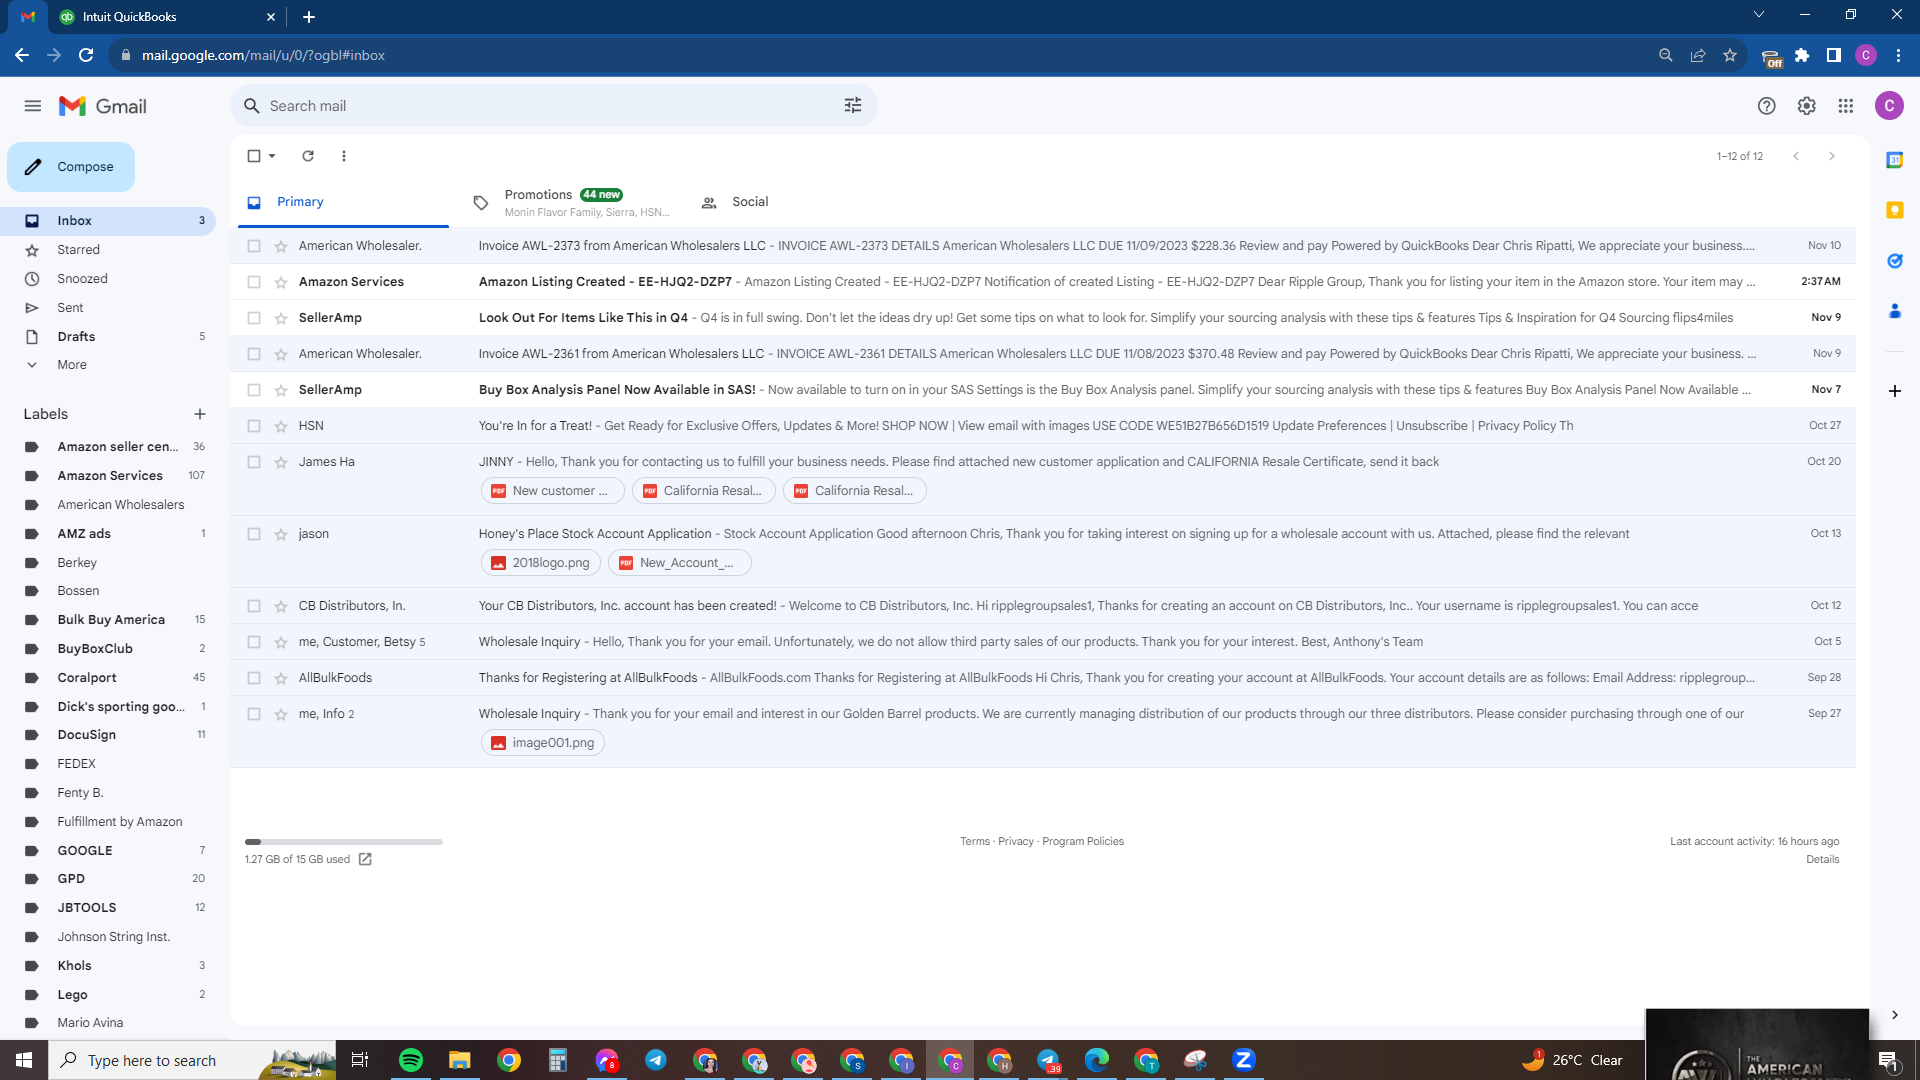This screenshot has height=1080, width=1920.
Task: Open File Explorer from the taskbar
Action: click(459, 1060)
